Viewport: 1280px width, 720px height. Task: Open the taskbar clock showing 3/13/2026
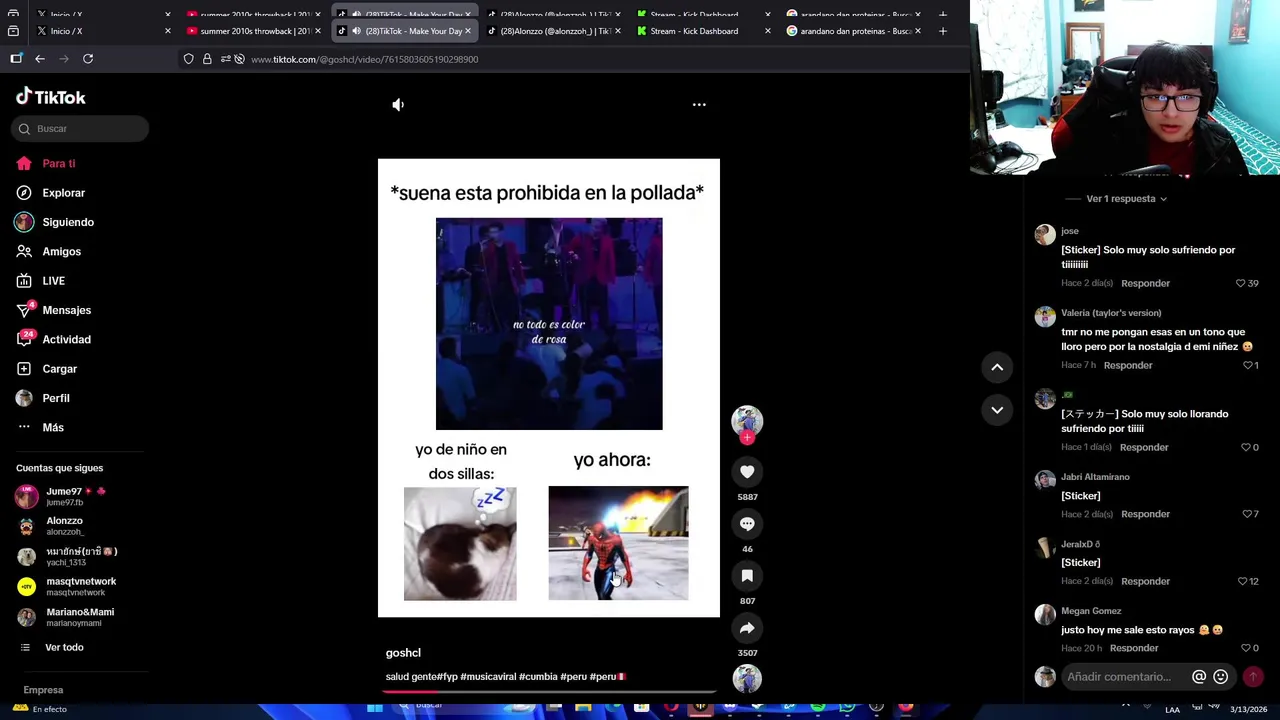(1250, 709)
